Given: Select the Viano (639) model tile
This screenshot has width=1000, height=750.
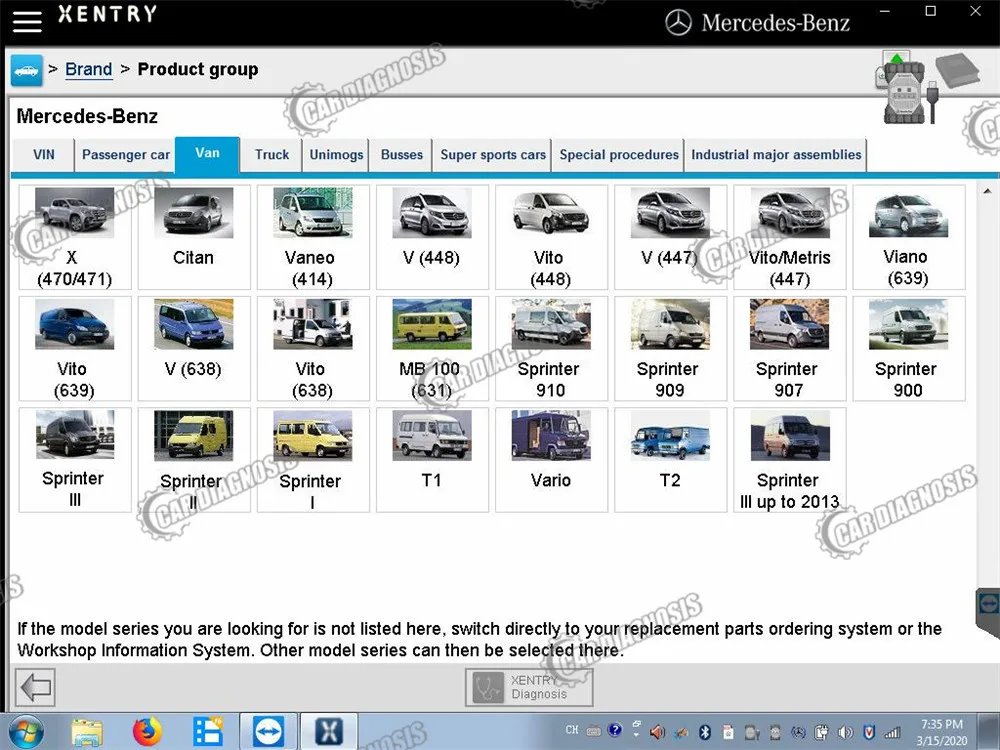Looking at the screenshot, I should (908, 237).
